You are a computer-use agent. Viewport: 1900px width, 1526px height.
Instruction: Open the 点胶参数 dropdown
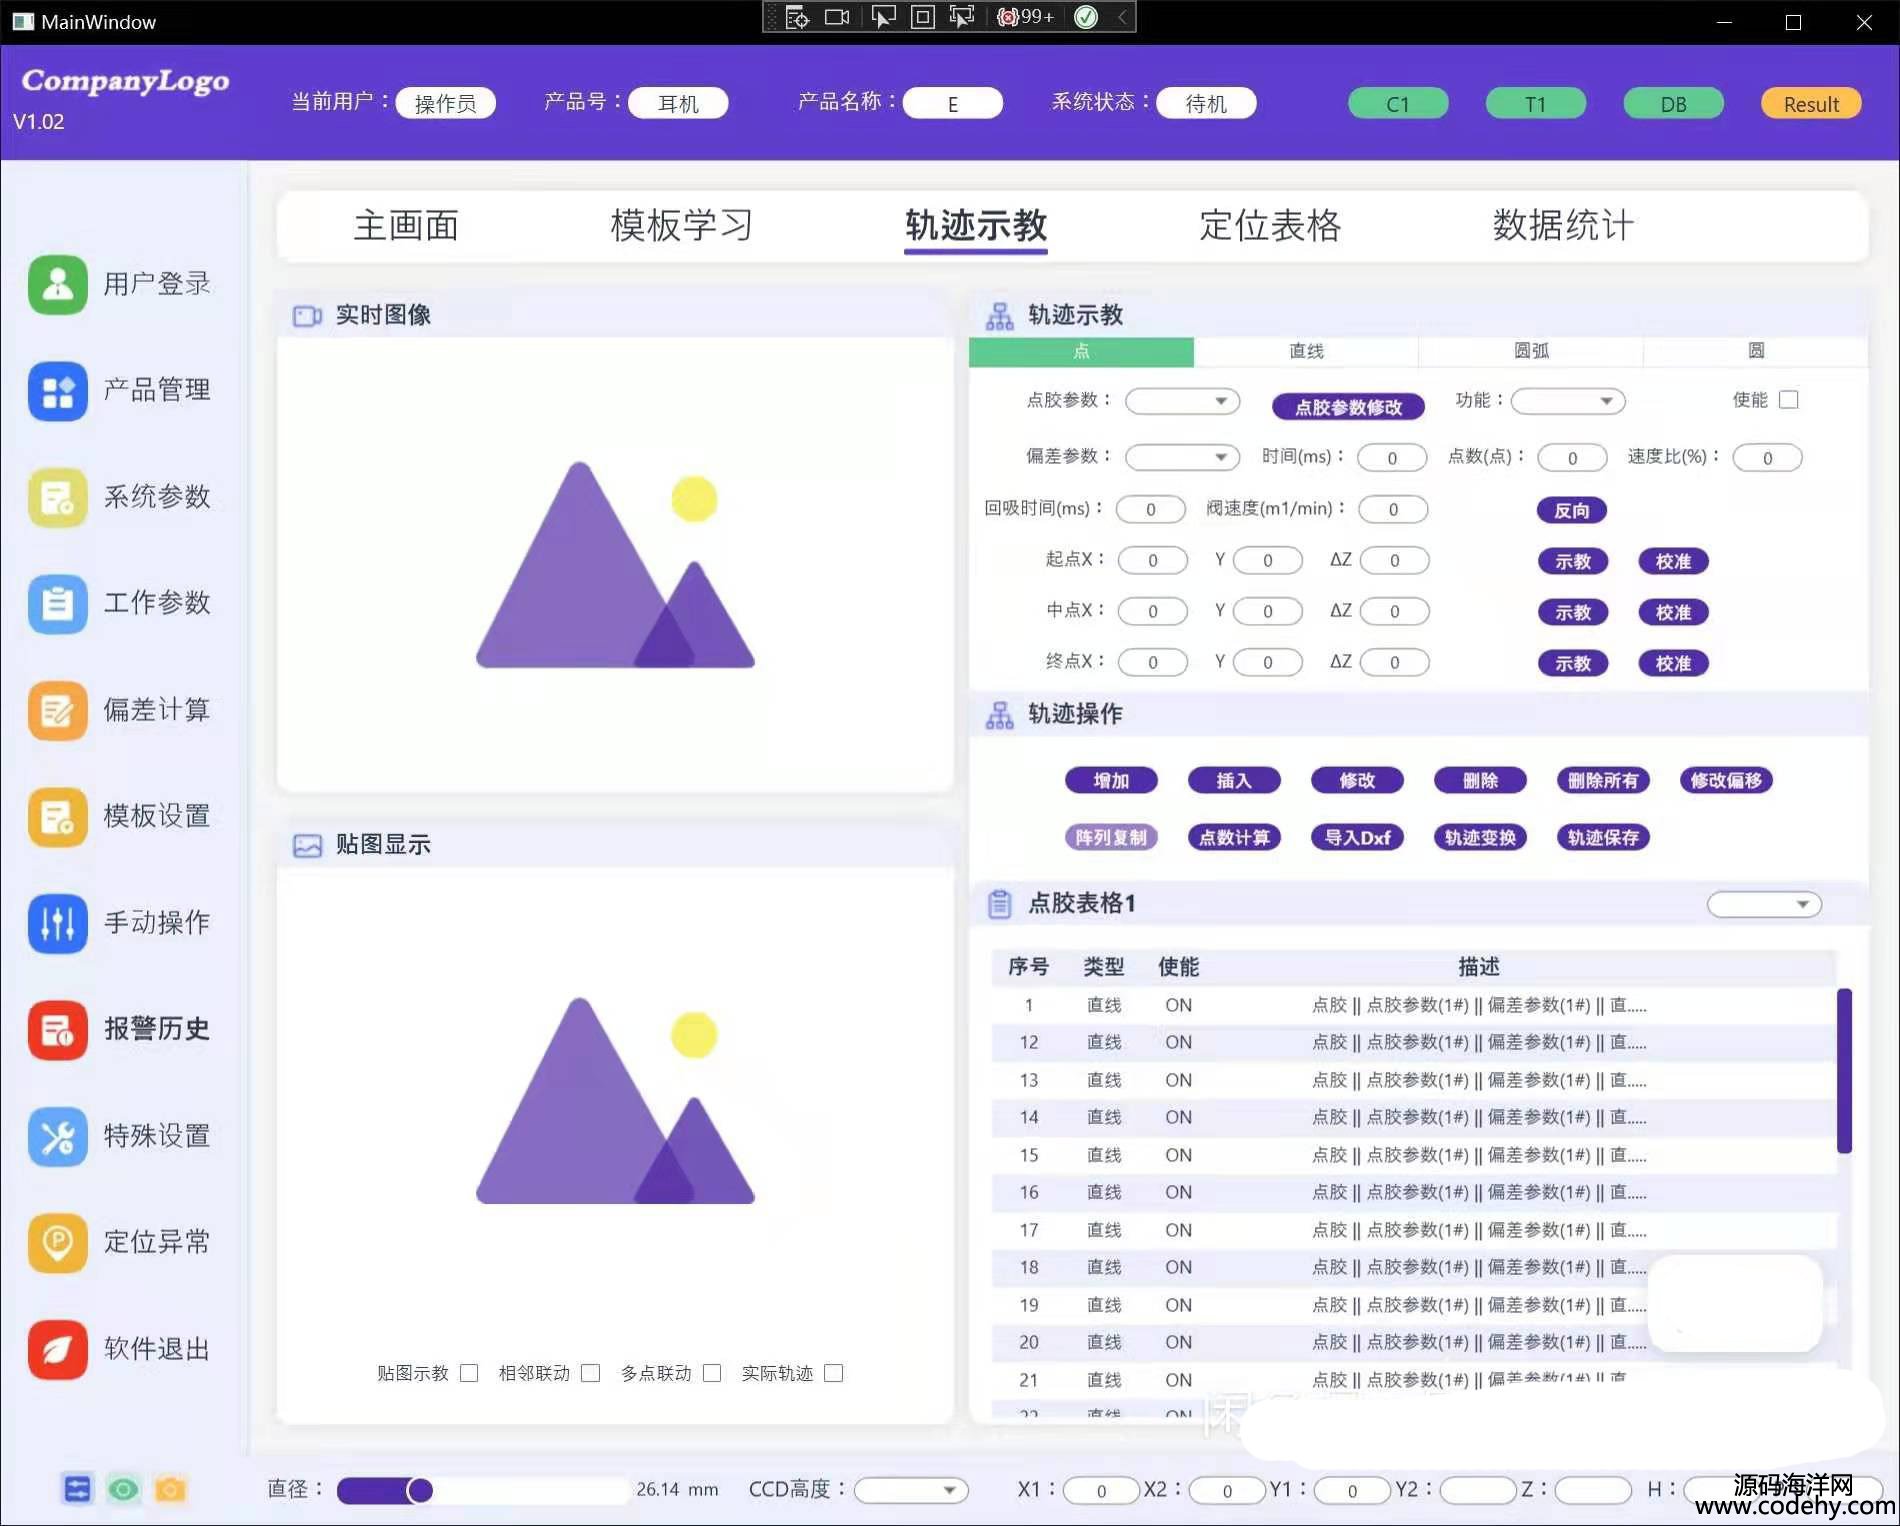(1182, 401)
